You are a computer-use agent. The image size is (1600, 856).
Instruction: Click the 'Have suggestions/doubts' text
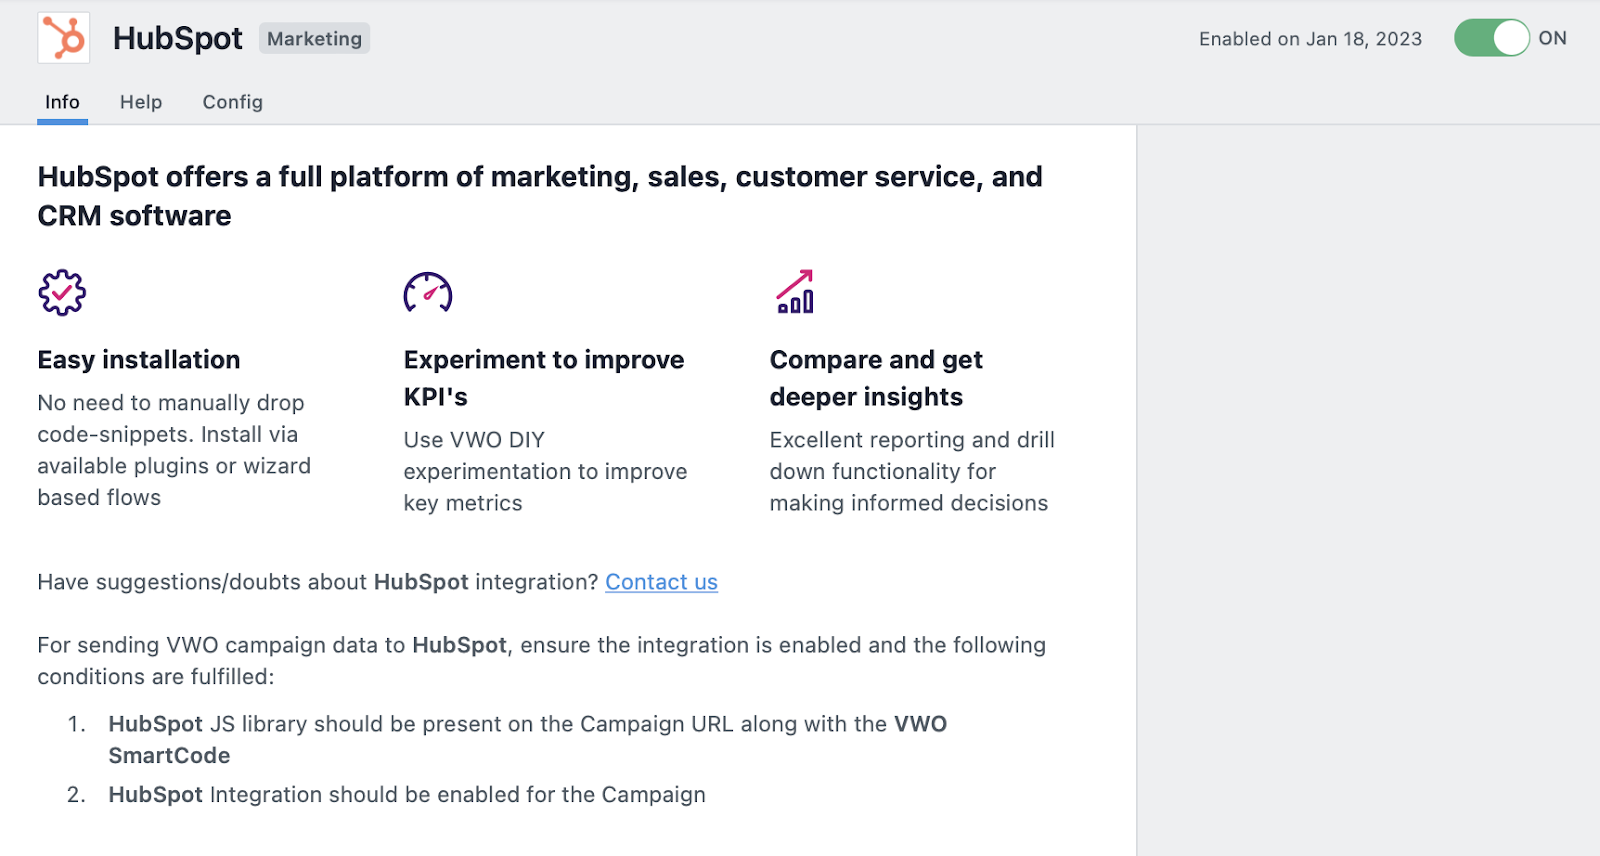318,582
